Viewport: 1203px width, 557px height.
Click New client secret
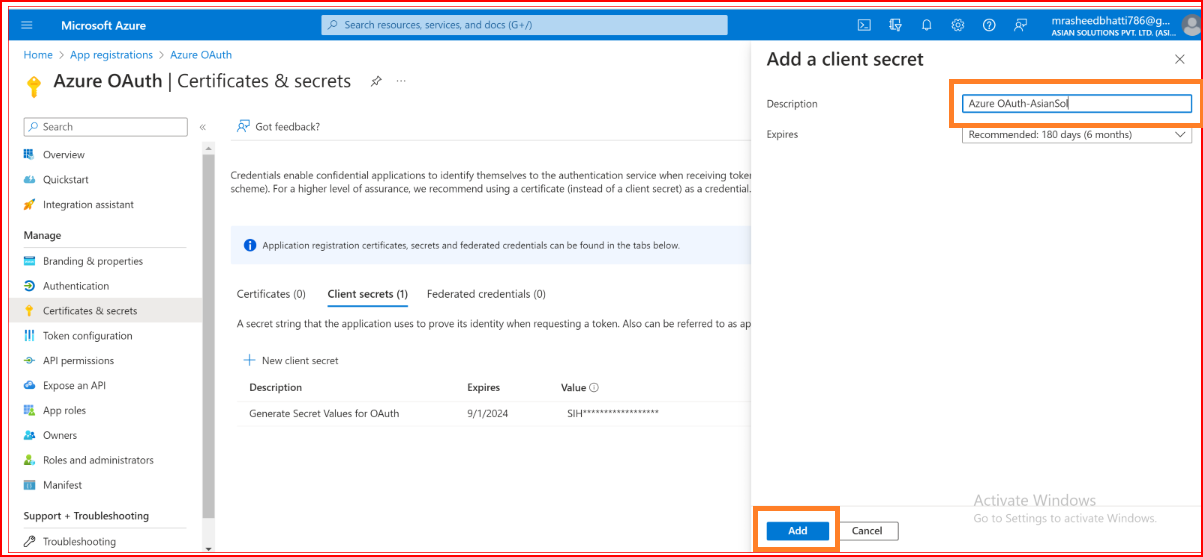pos(291,360)
